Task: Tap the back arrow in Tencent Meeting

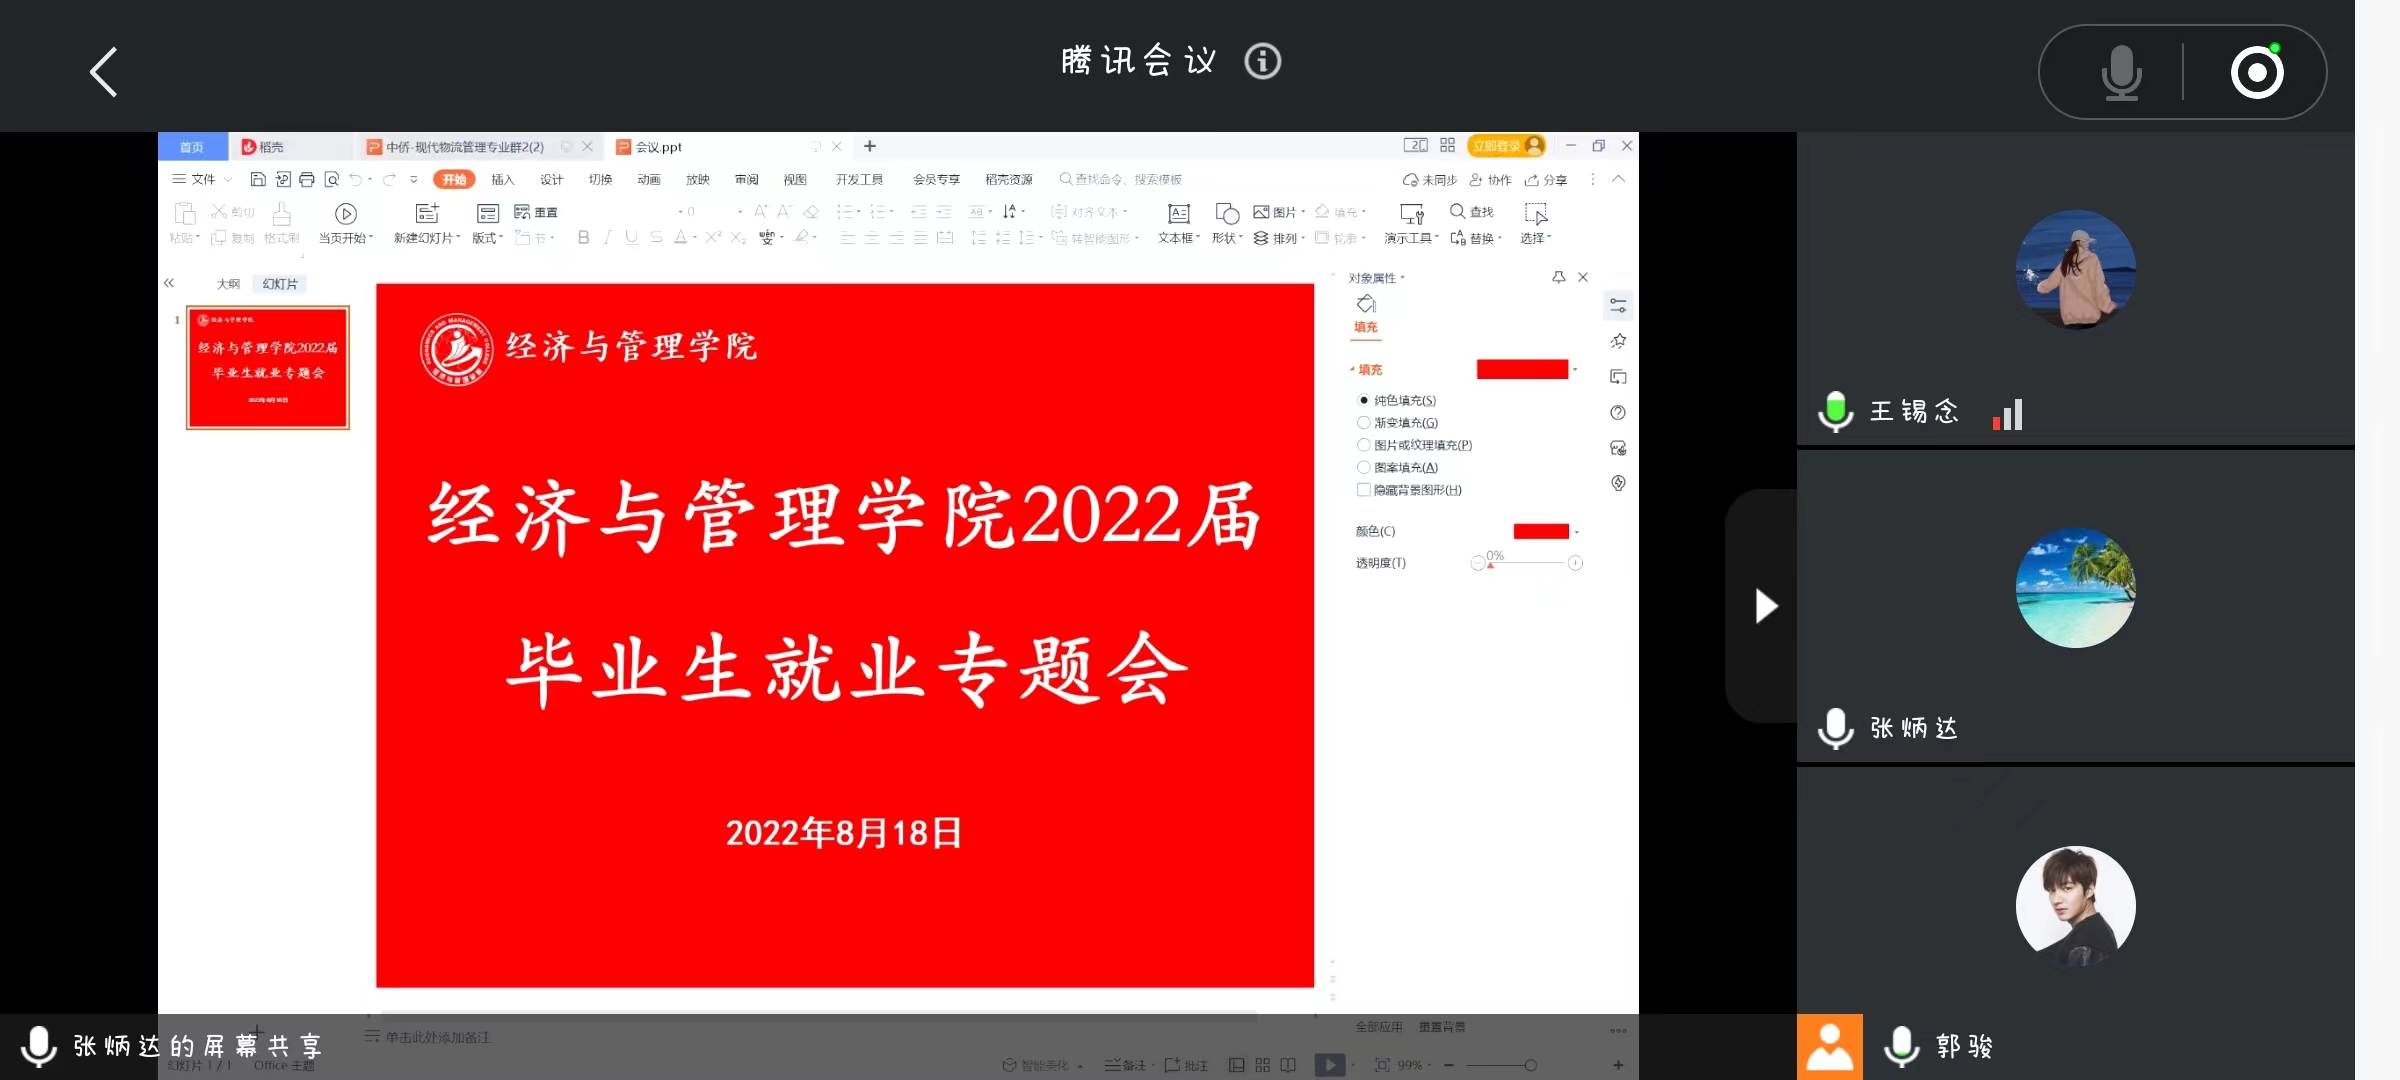Action: click(104, 72)
